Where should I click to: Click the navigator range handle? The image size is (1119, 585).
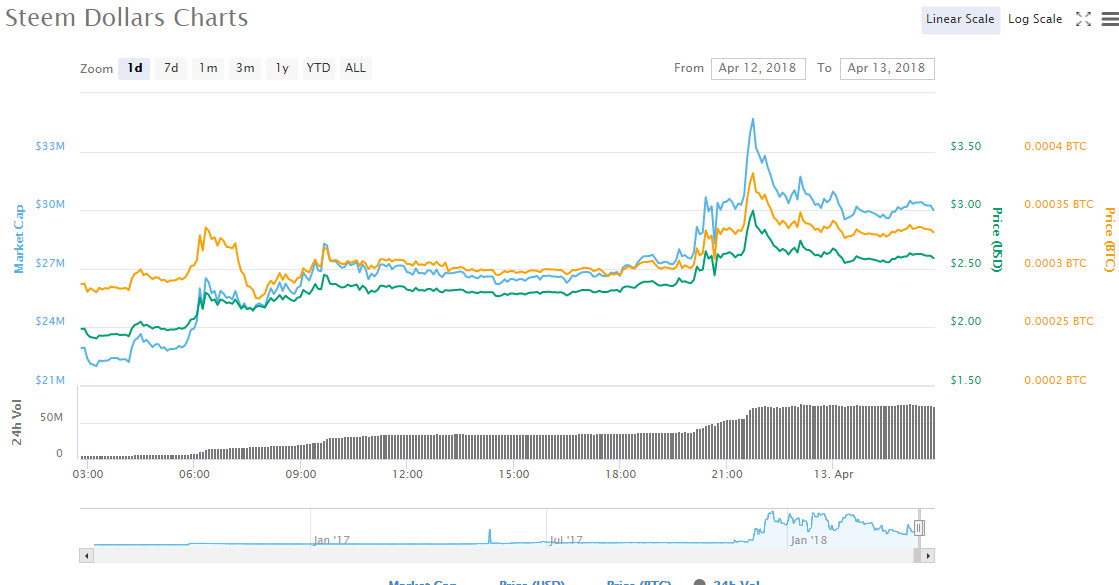919,528
